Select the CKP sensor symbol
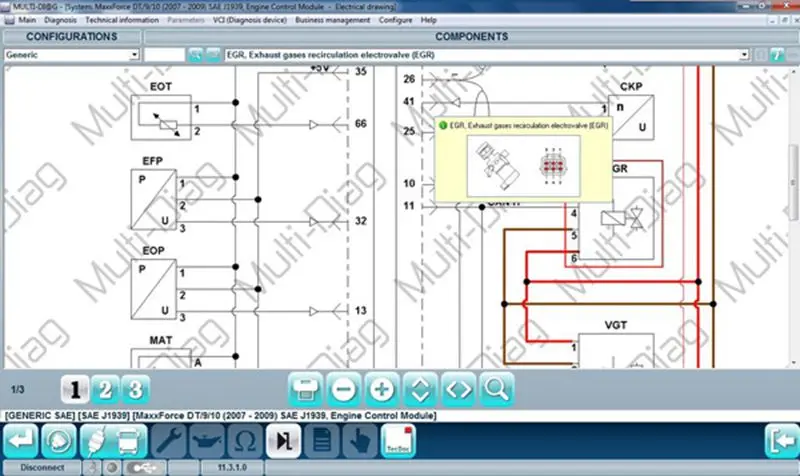This screenshot has height=476, width=800. click(631, 117)
